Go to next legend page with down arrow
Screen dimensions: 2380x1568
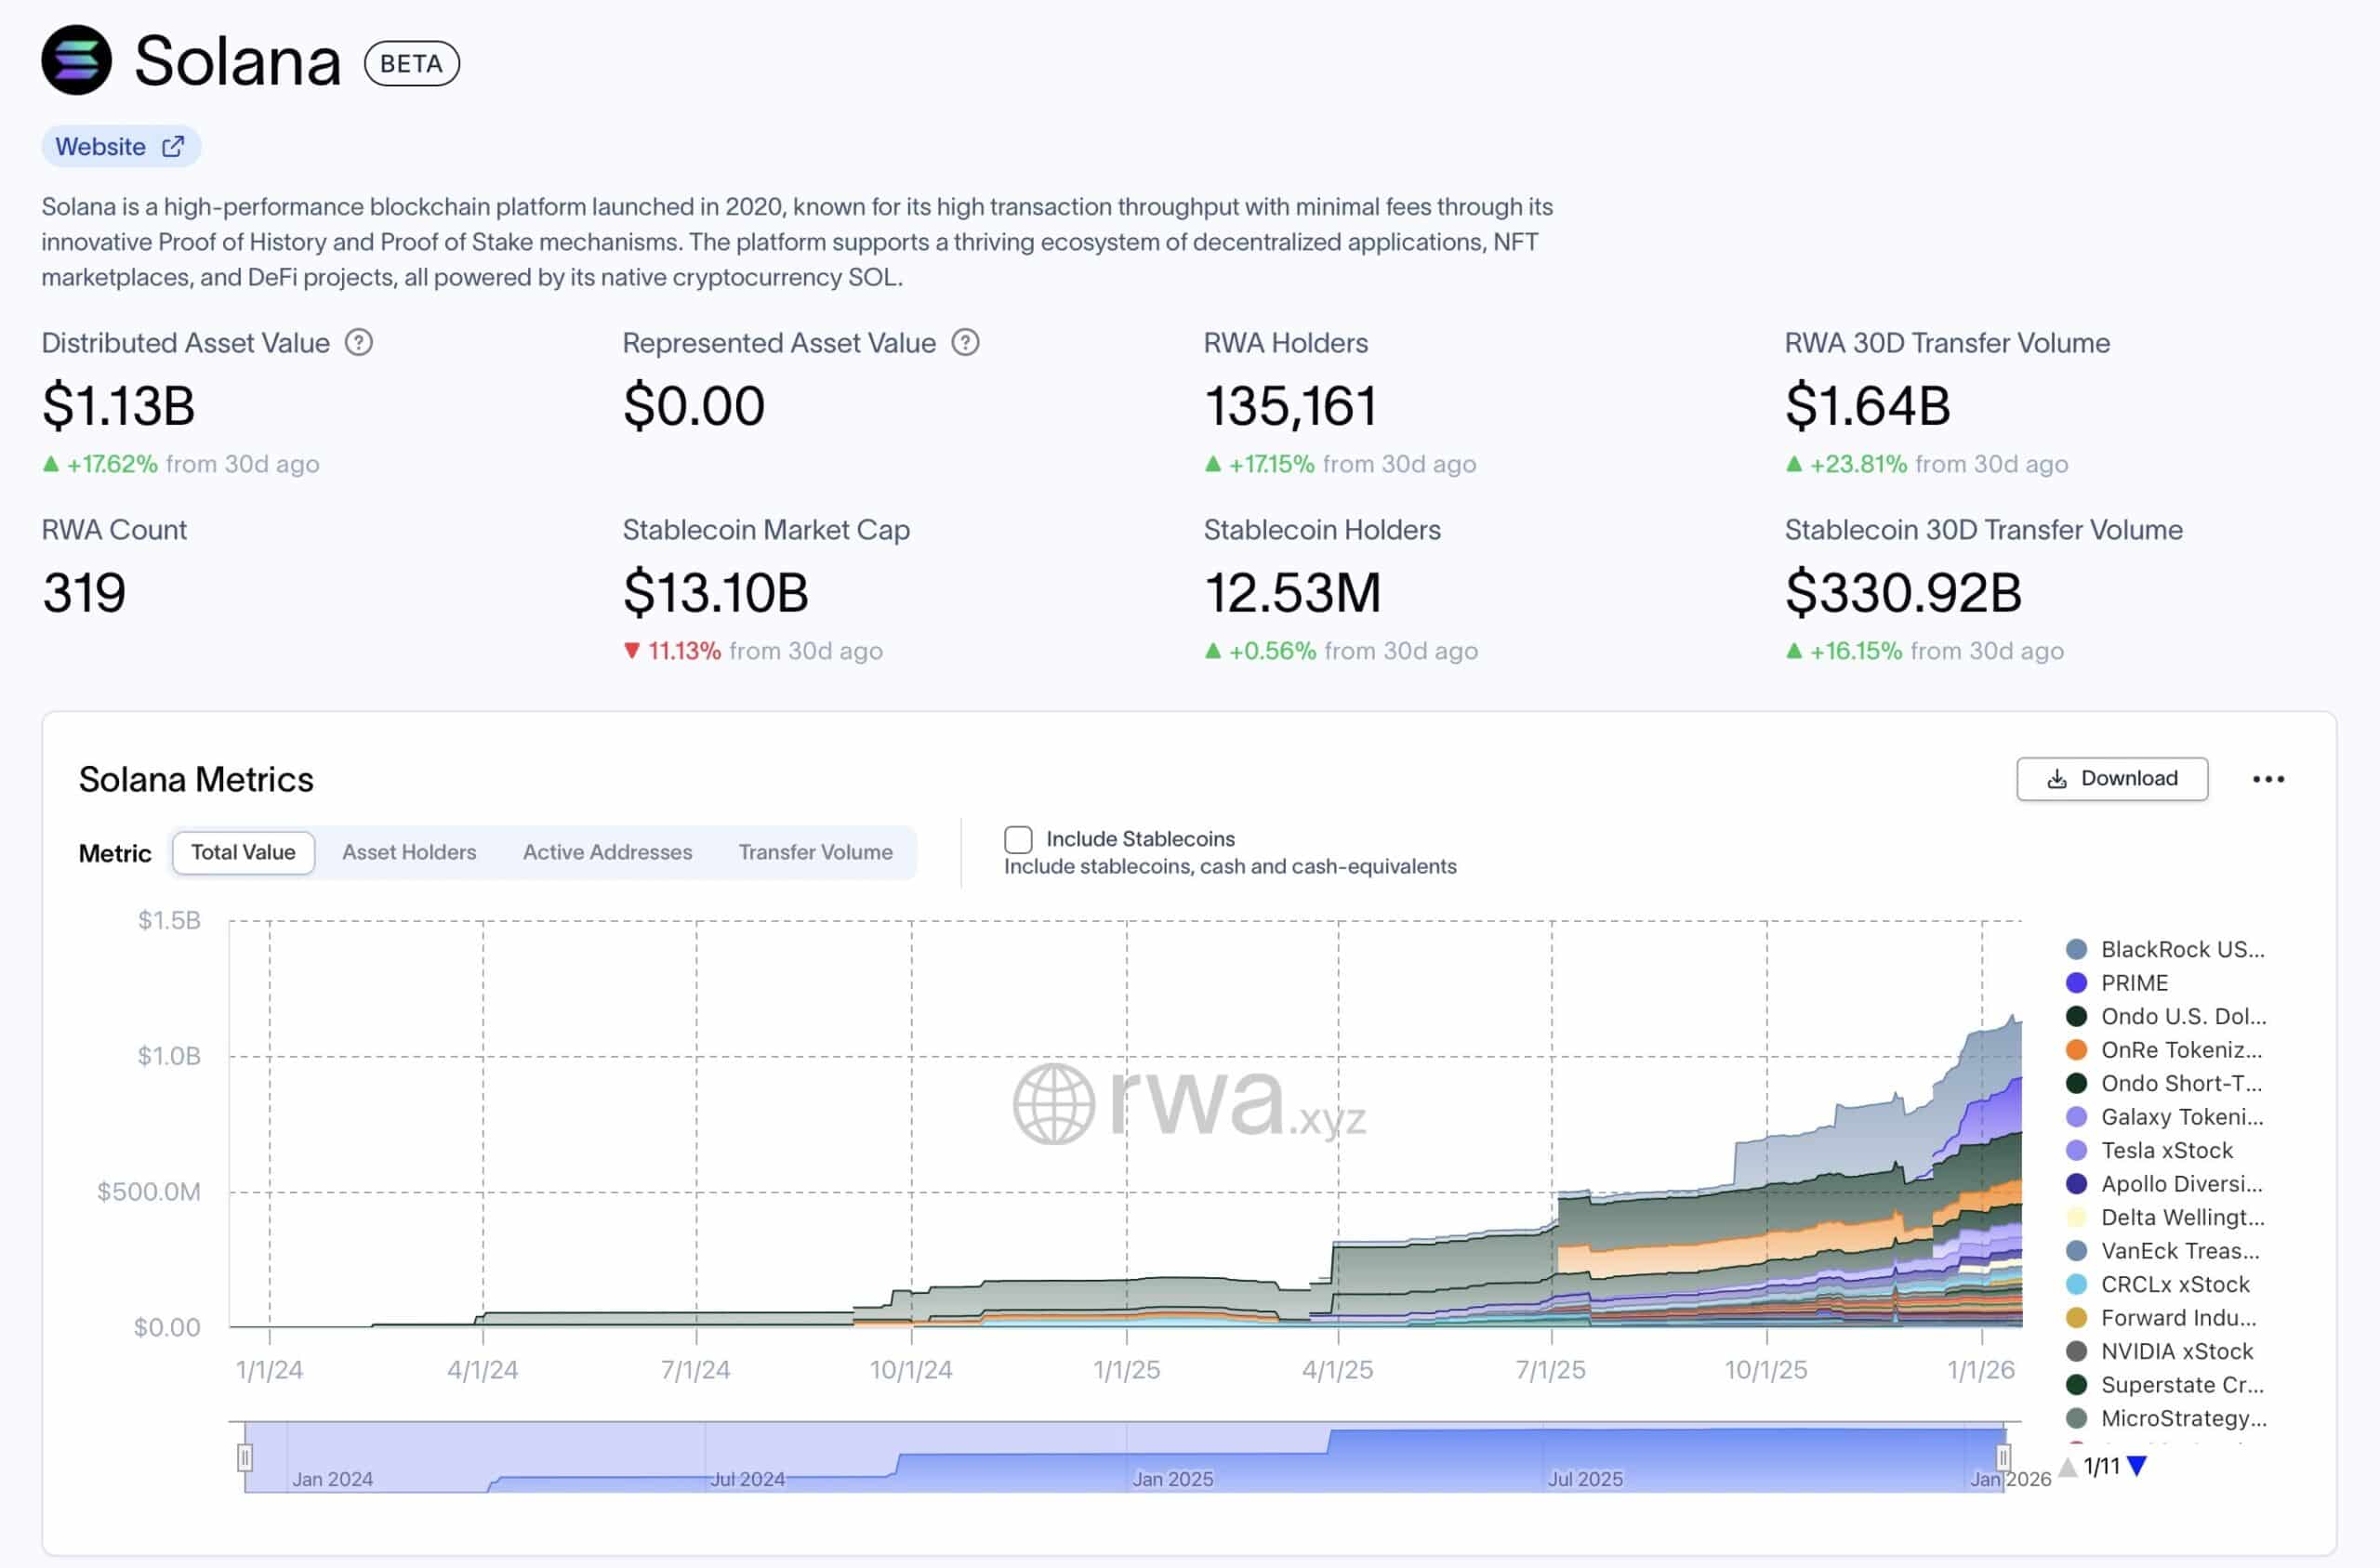click(x=2138, y=1466)
